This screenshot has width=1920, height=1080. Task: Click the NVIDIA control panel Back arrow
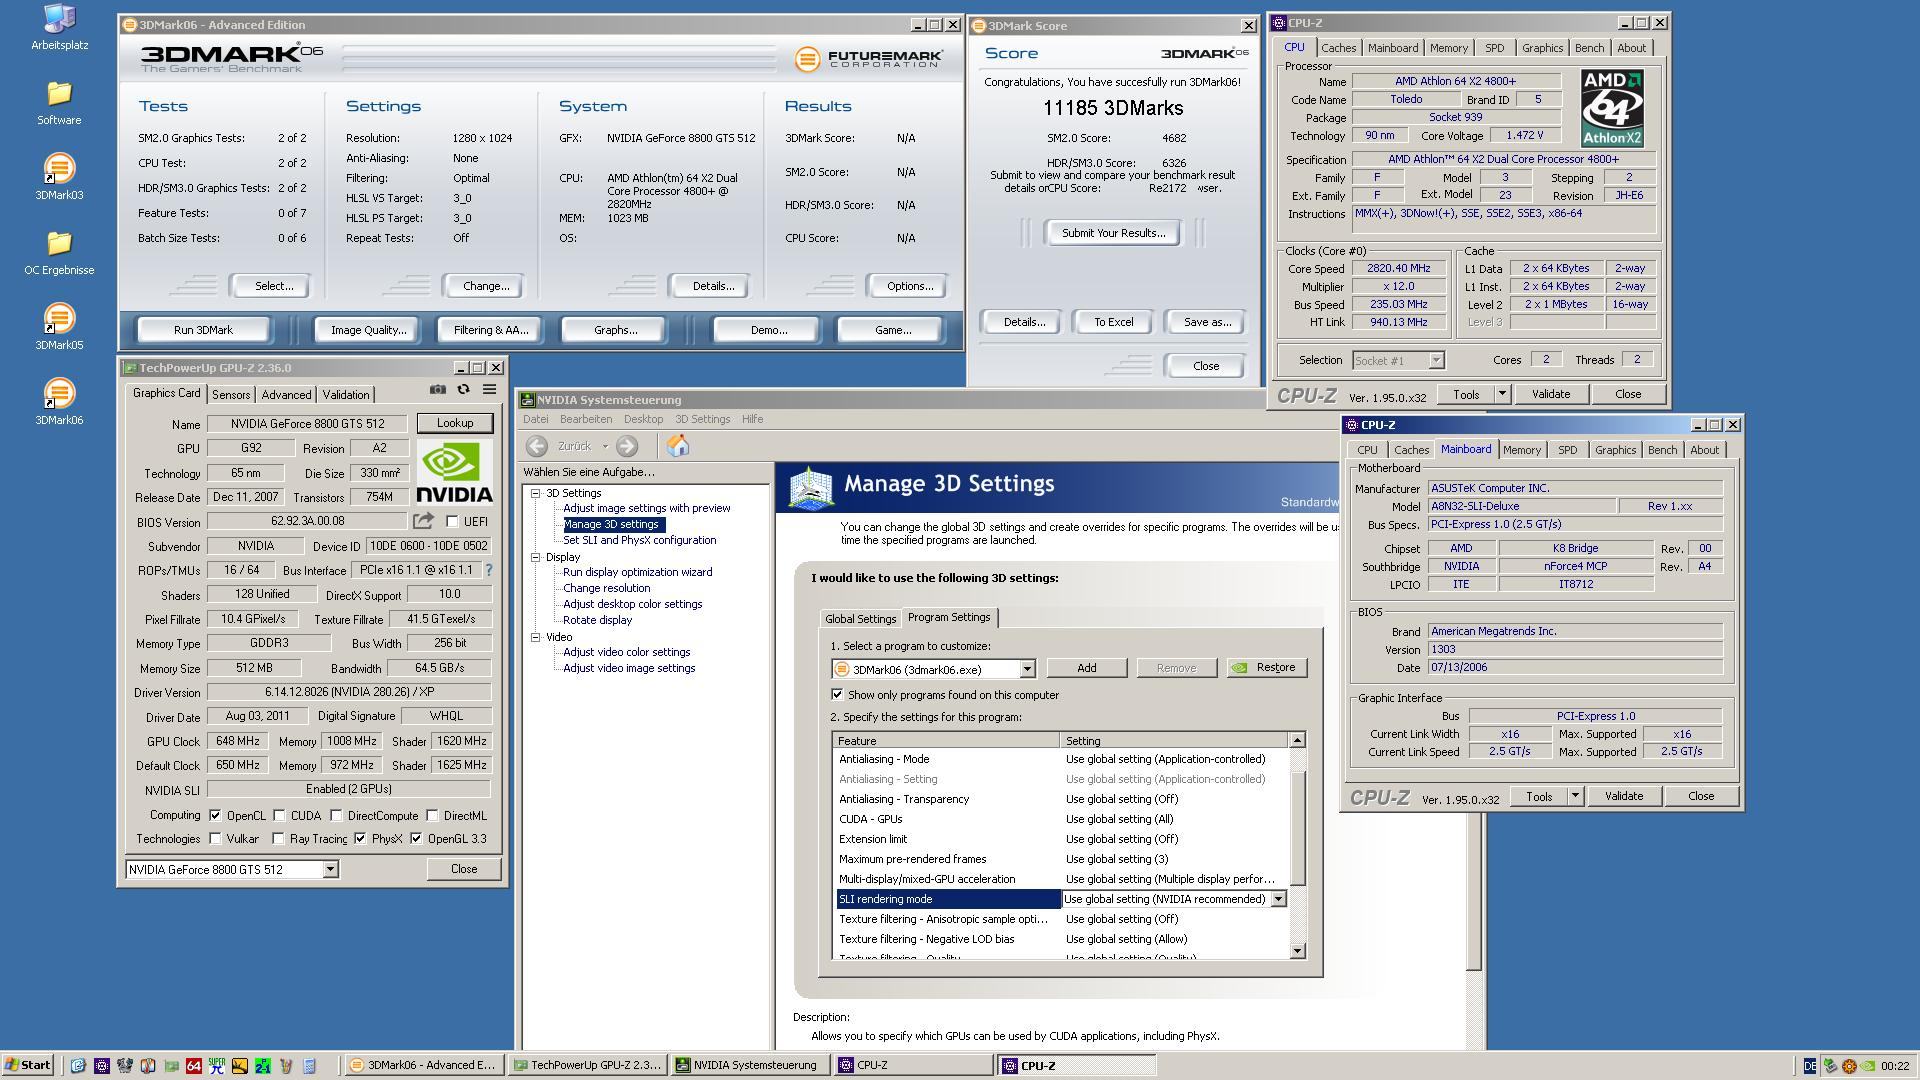537,446
